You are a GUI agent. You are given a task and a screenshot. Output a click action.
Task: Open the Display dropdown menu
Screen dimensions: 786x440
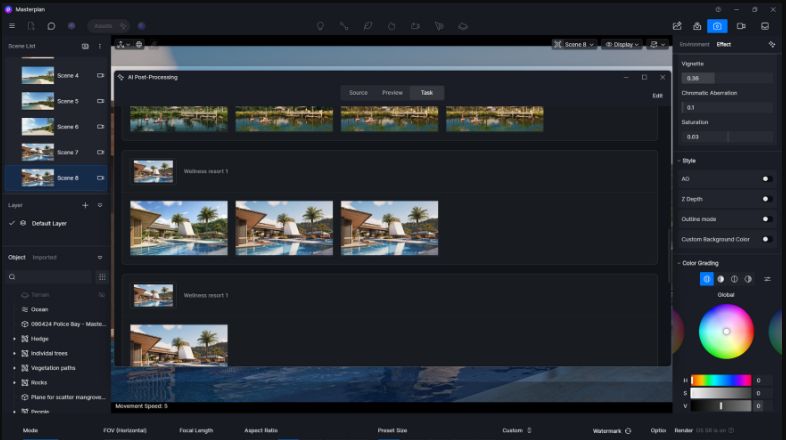(x=622, y=44)
